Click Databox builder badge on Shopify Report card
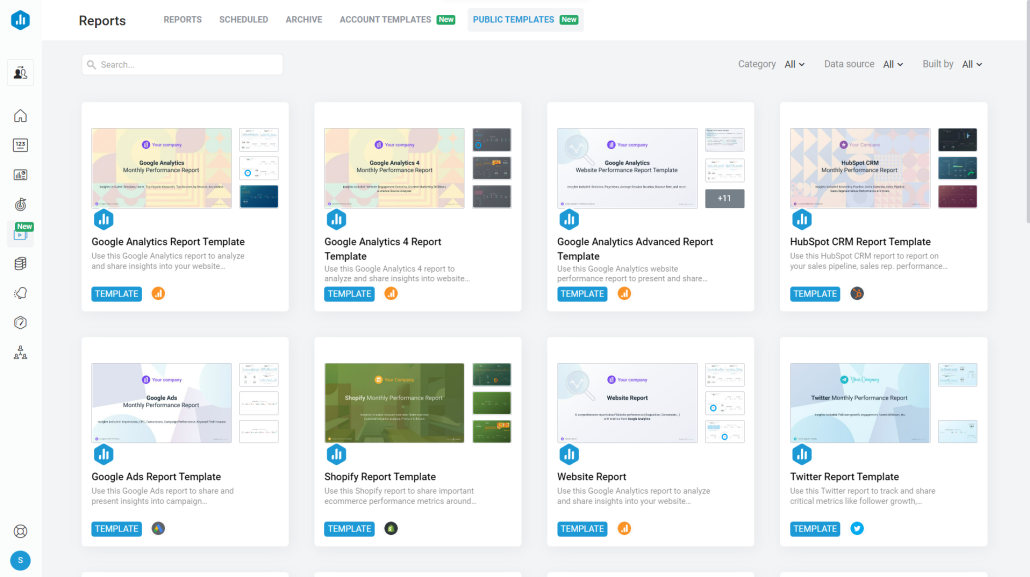 336,454
